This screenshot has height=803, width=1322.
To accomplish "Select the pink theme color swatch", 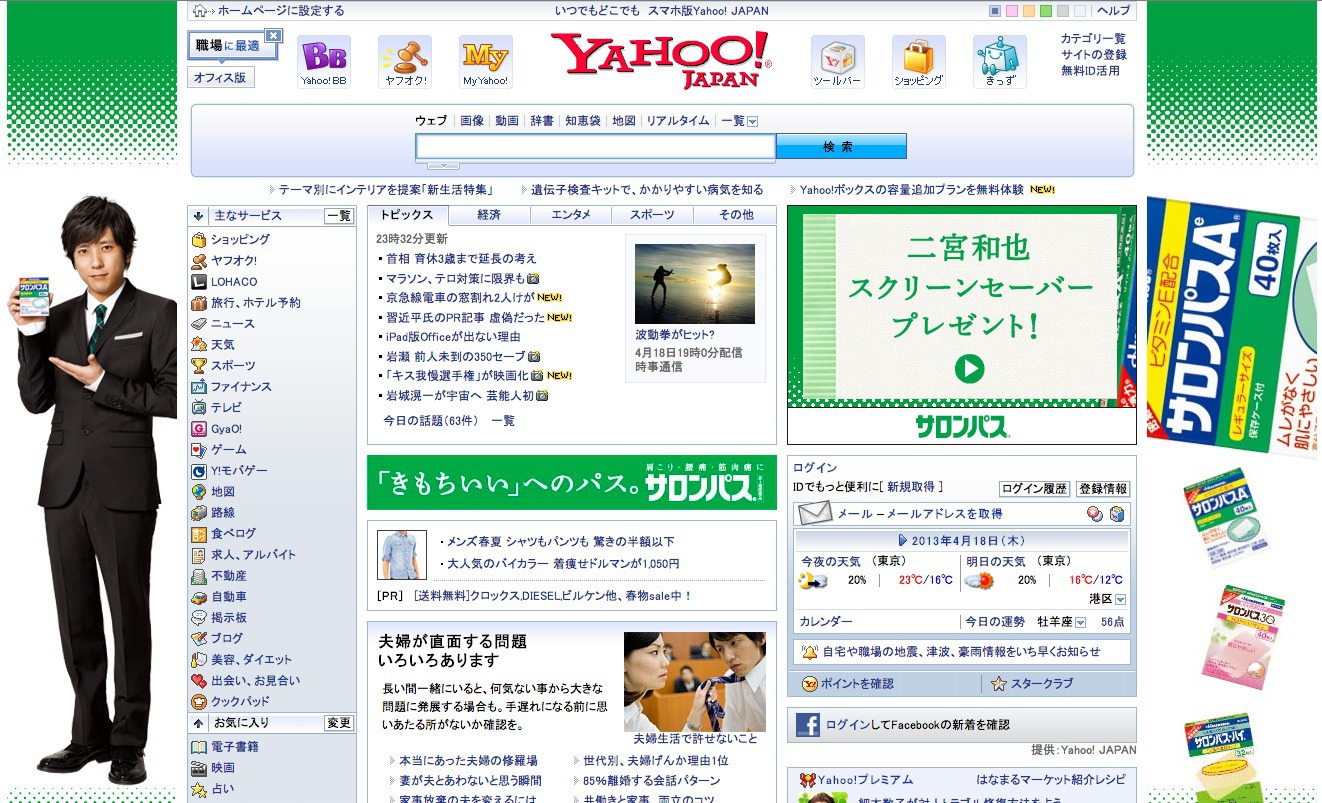I will click(x=1012, y=11).
